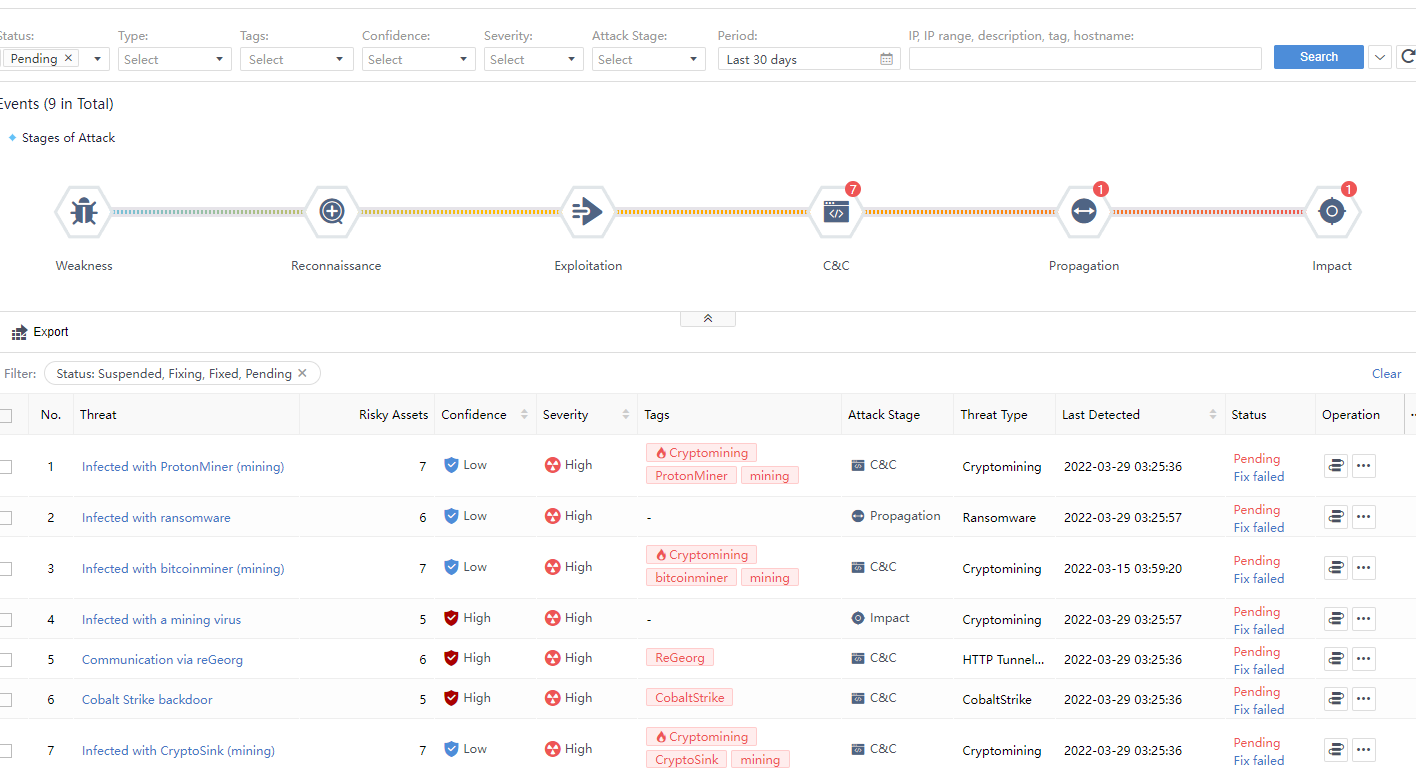
Task: Toggle the select-all checkbox in table header
Action: 6,415
